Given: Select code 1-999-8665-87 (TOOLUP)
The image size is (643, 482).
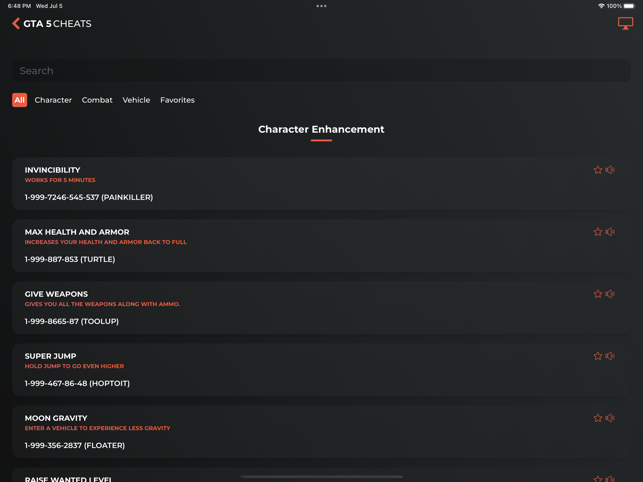Looking at the screenshot, I should [72, 321].
